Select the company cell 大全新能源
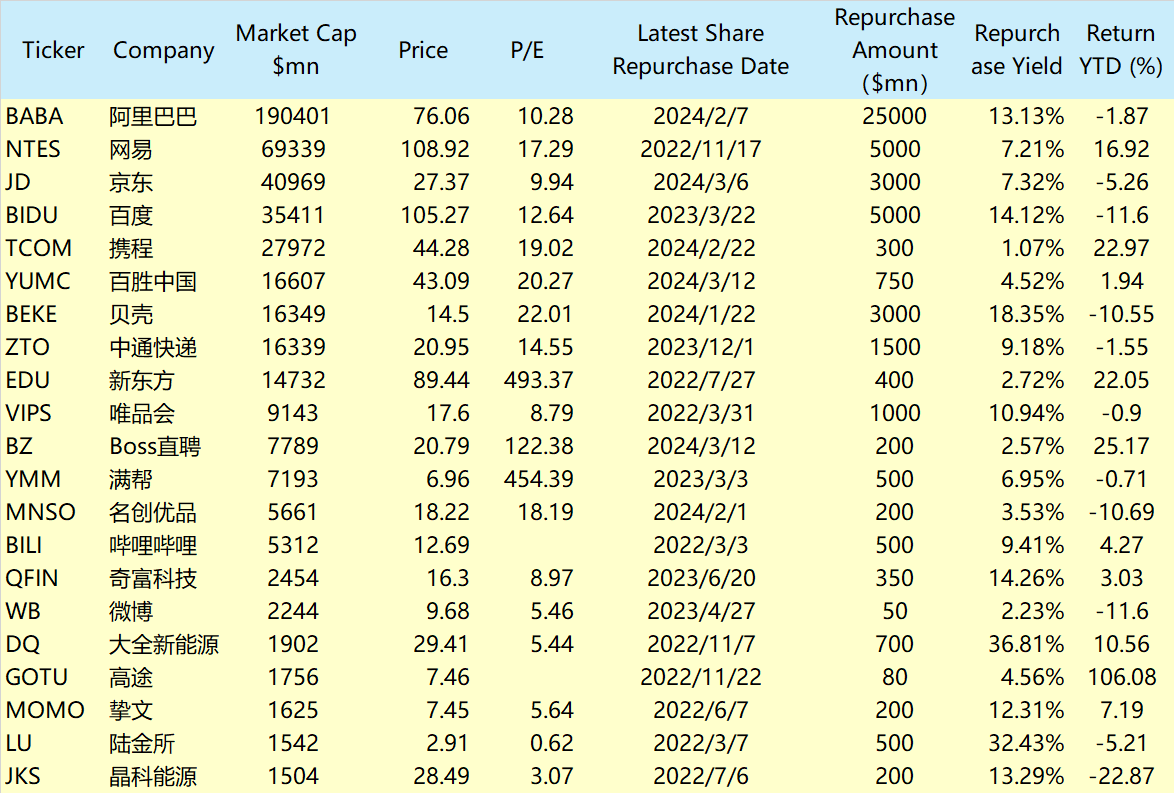The width and height of the screenshot is (1174, 793). [164, 645]
